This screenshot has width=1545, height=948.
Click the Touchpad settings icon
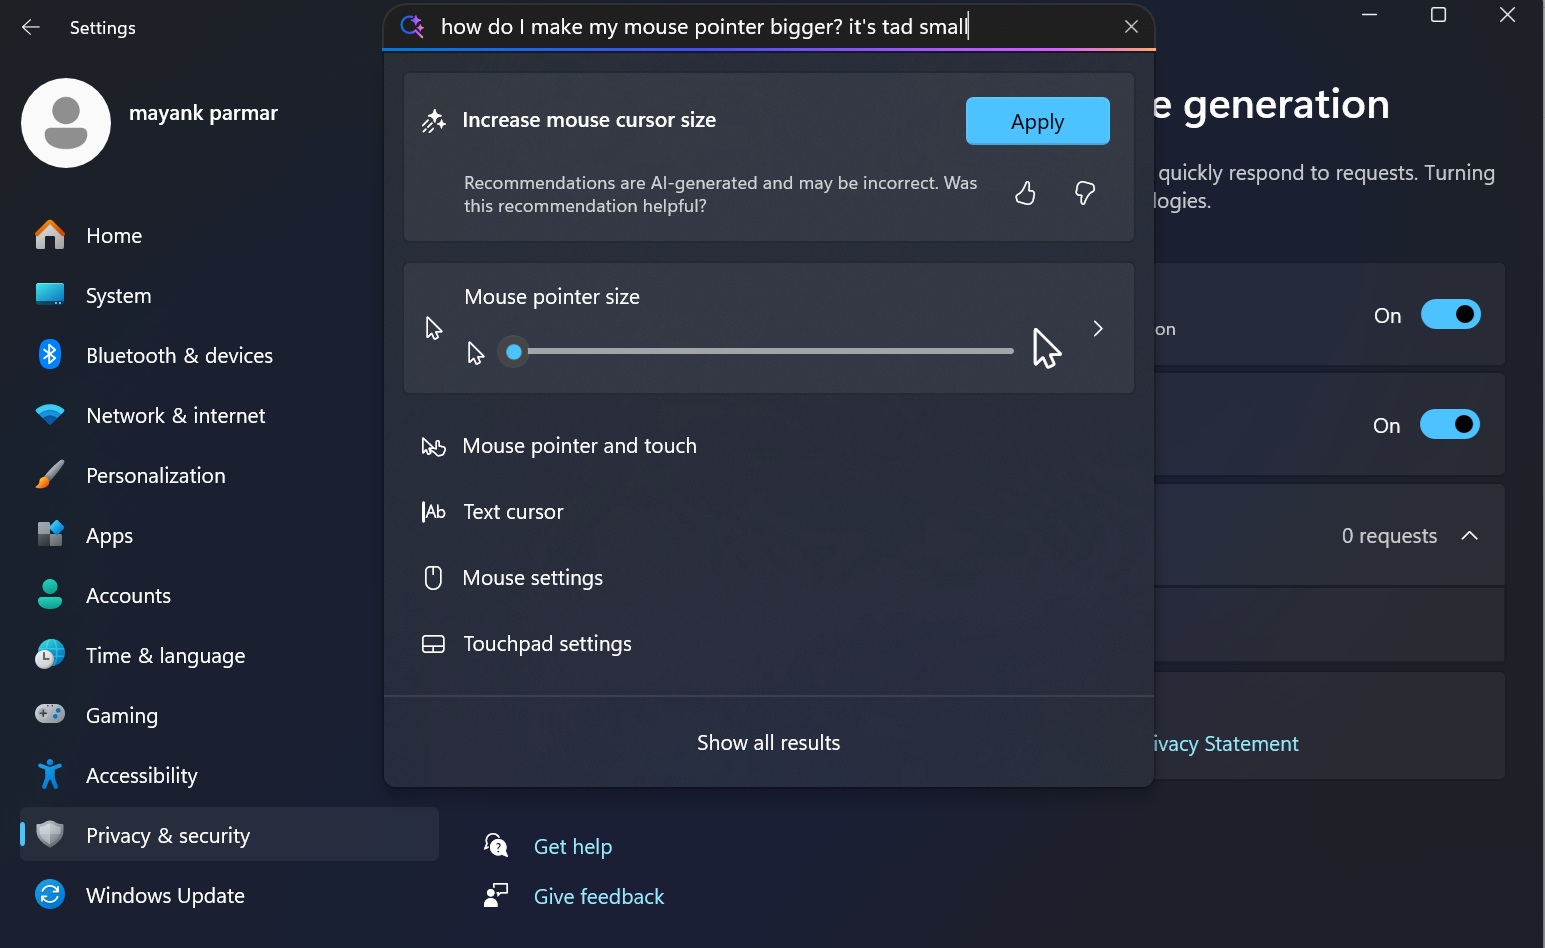point(433,644)
